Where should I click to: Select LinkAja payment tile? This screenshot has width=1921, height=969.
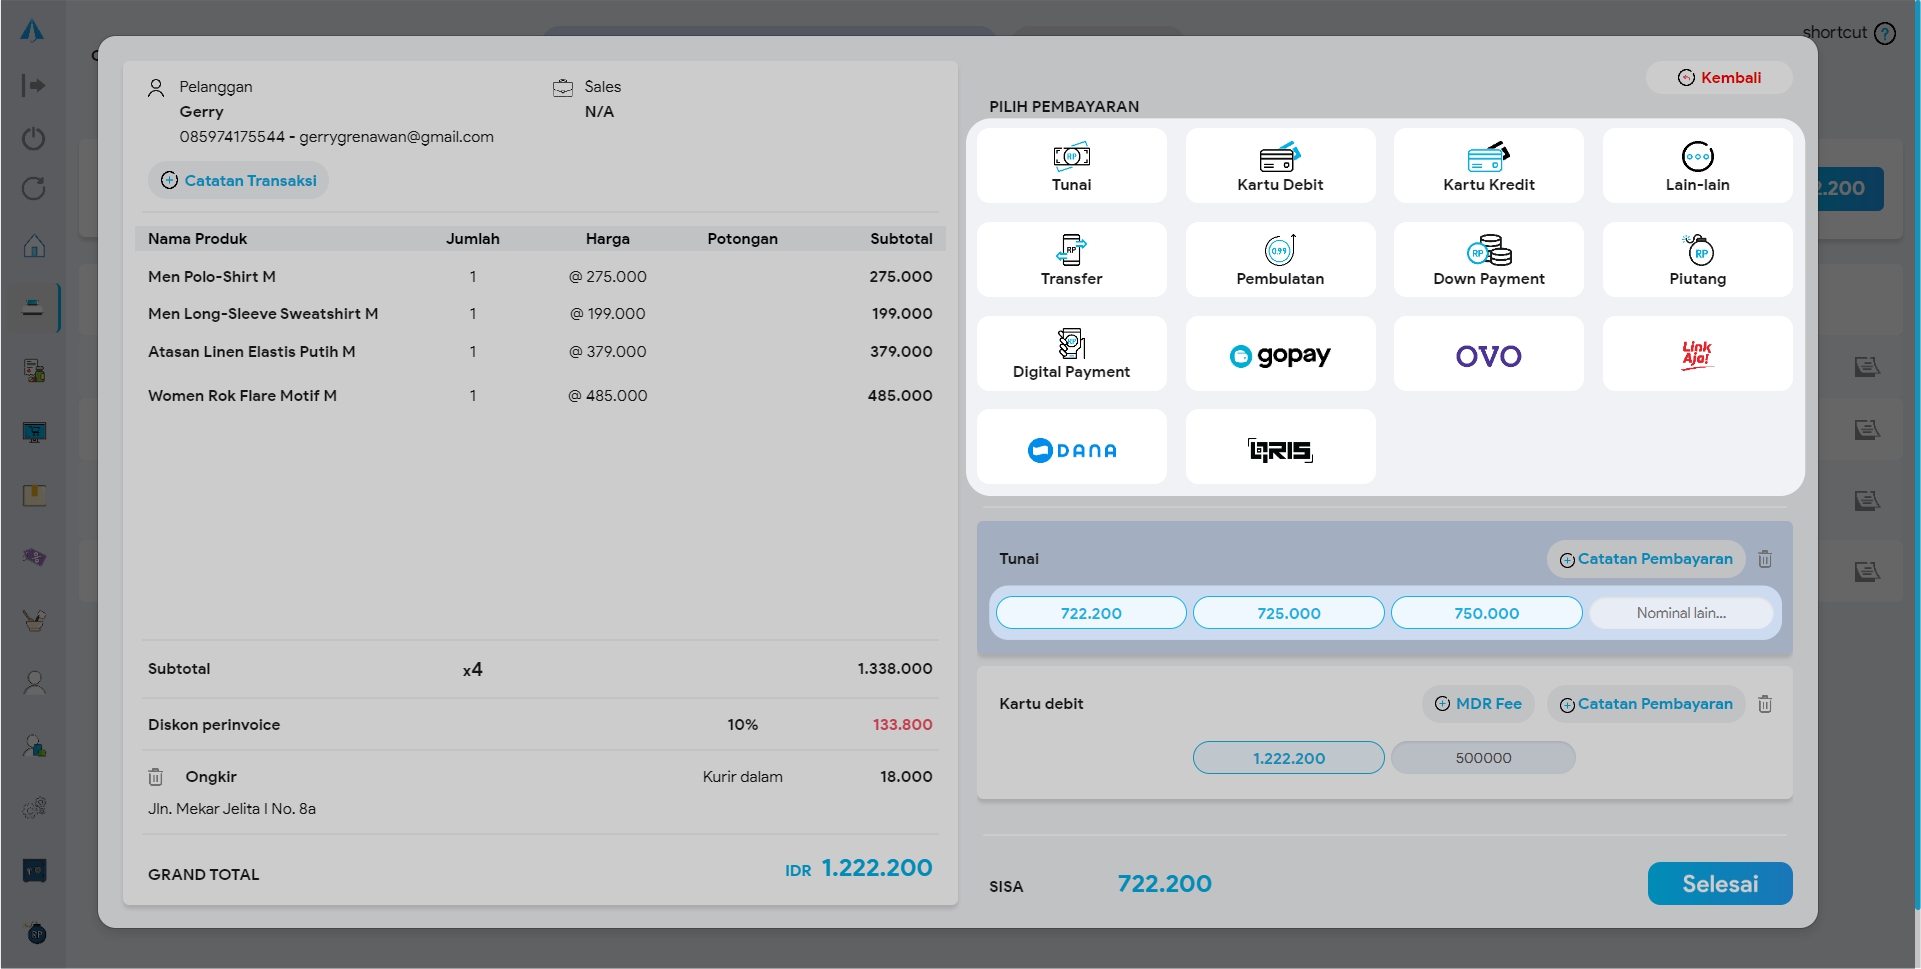tap(1696, 355)
